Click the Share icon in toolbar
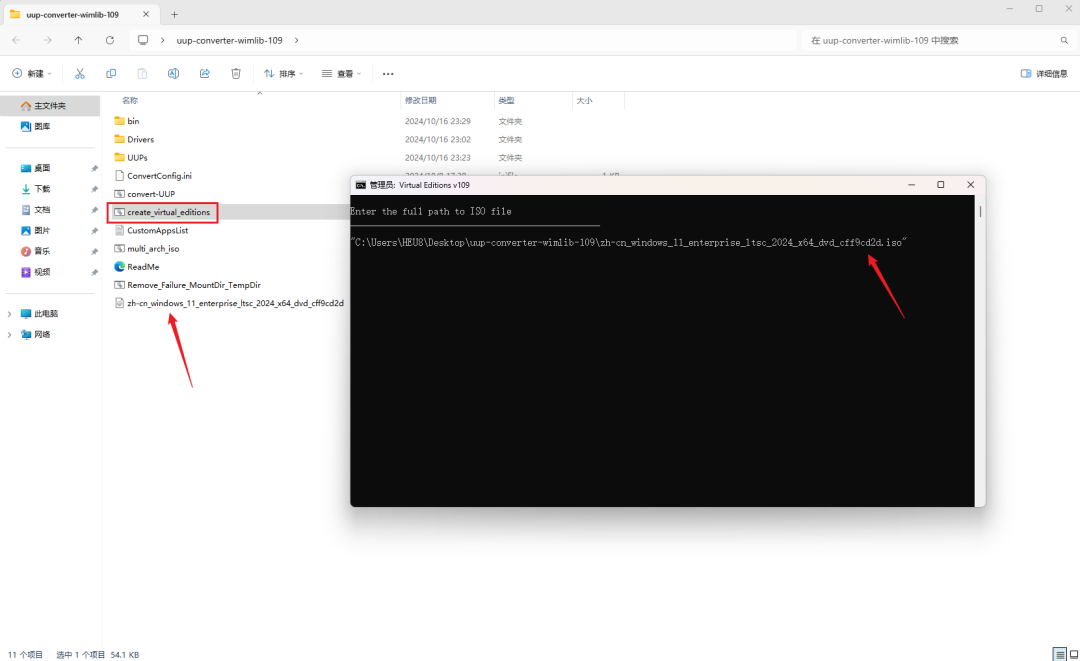This screenshot has width=1080, height=661. pos(205,74)
